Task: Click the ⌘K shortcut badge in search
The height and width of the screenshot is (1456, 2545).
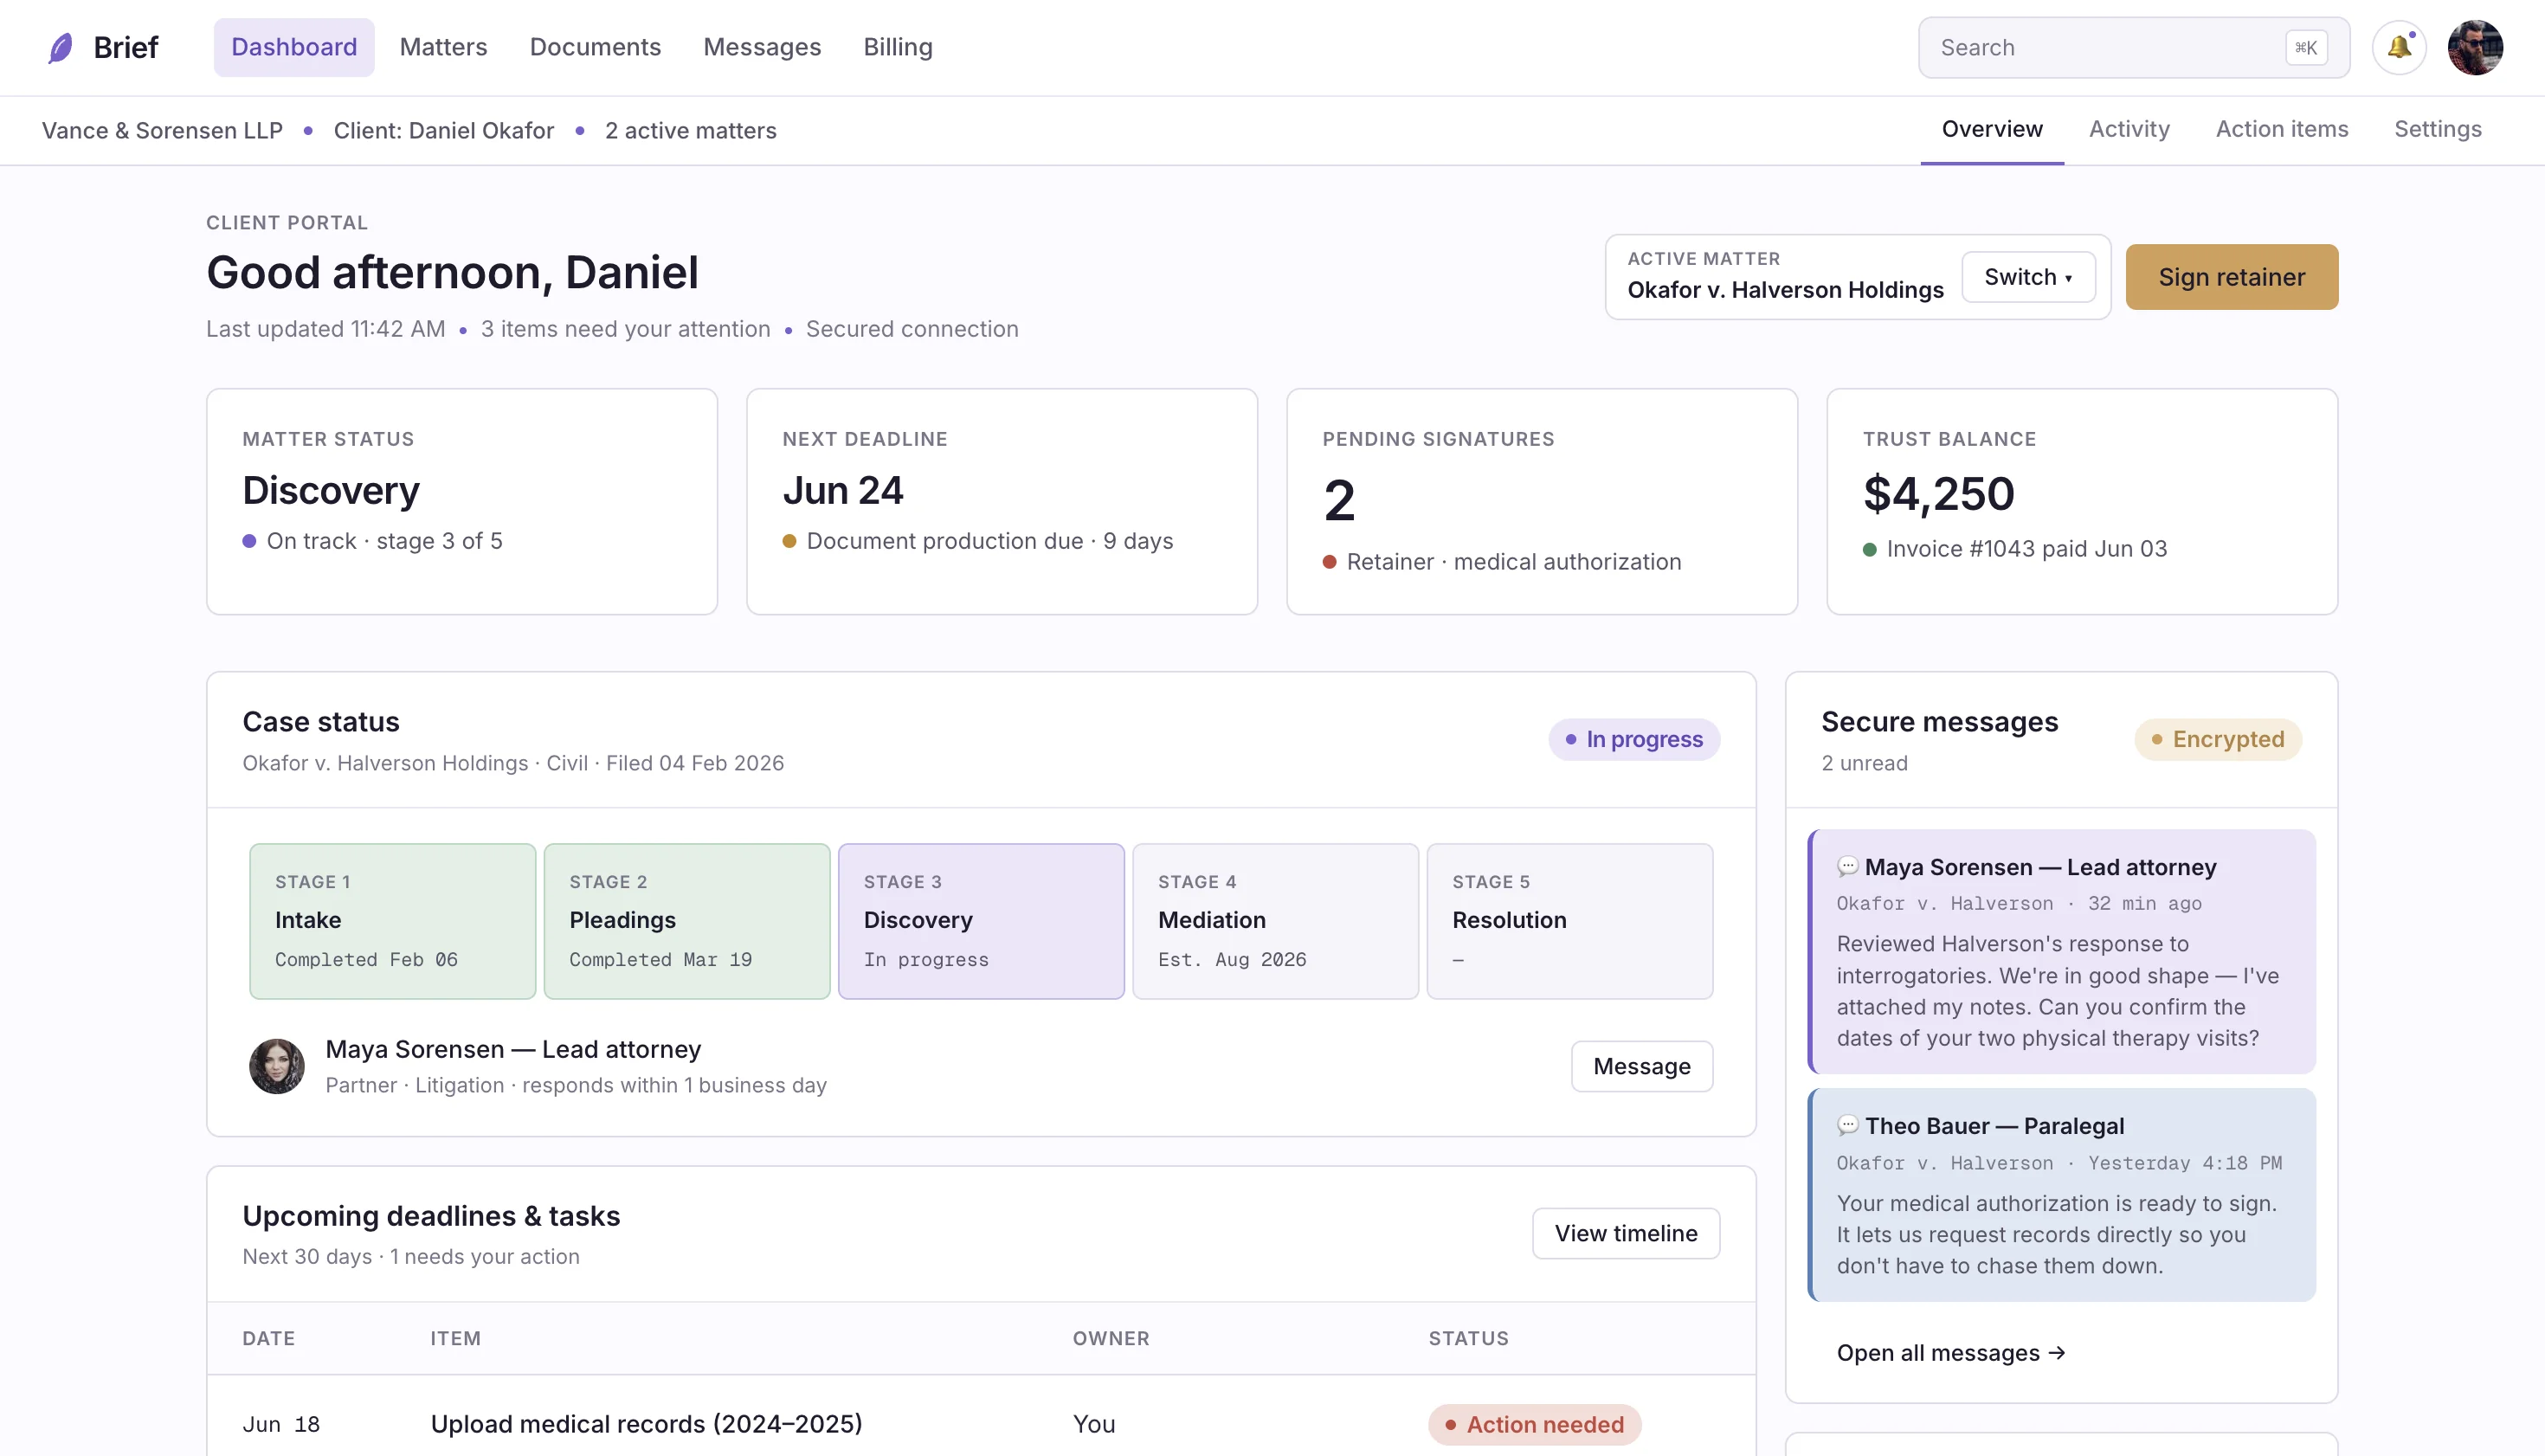Action: point(2306,47)
